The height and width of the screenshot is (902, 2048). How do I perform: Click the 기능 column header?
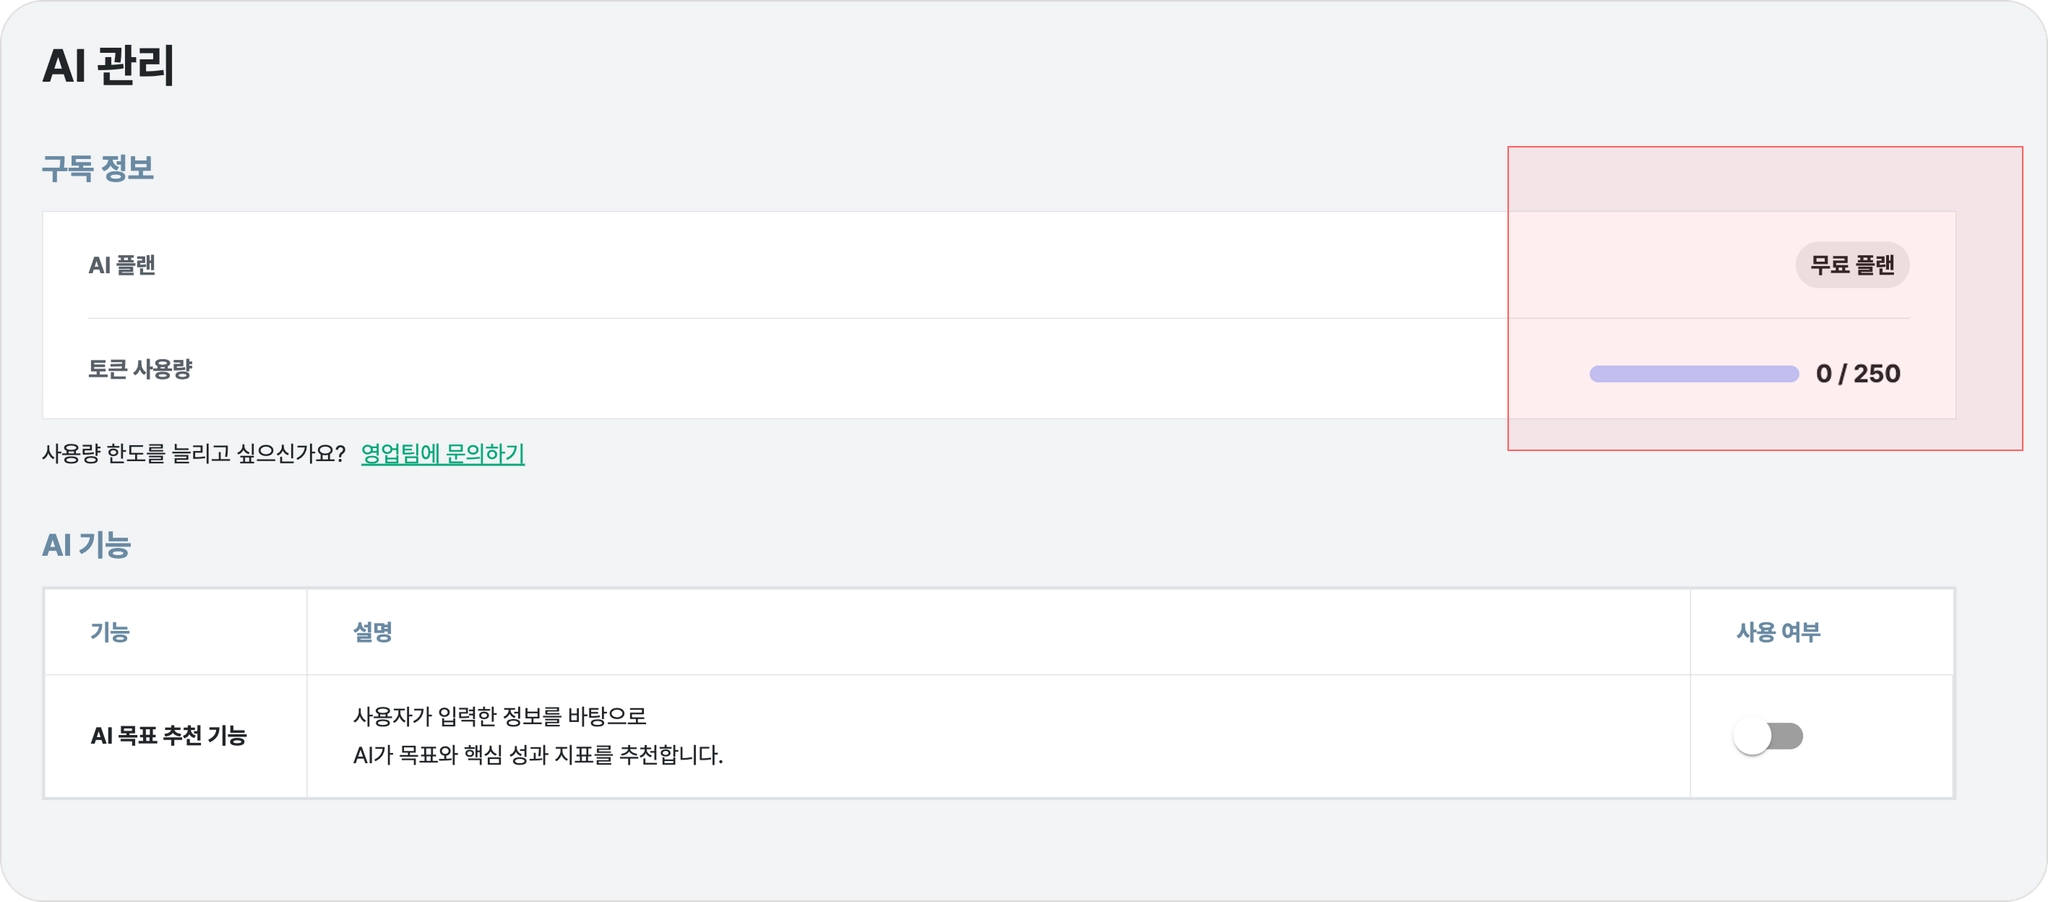point(110,632)
